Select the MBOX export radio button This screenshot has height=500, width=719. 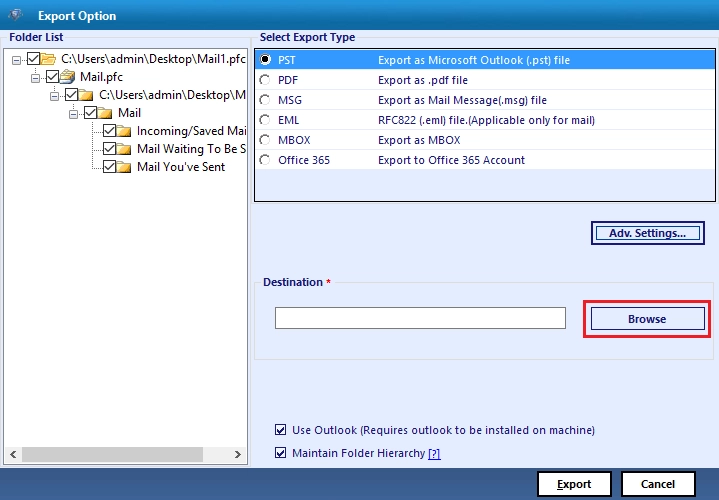(265, 140)
